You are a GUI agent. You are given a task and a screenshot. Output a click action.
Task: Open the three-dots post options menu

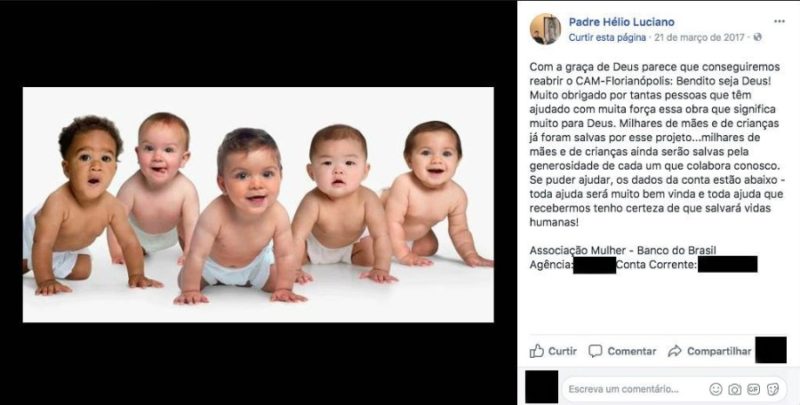pos(779,21)
